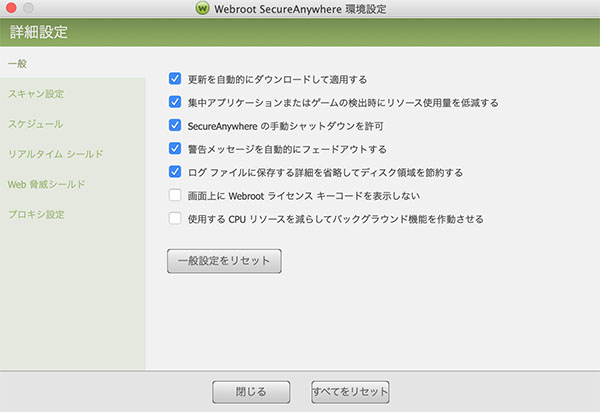600x412 pixels.
Task: Toggle 警告メッセージを自動的にフェードアウトする checkbox
Action: click(x=175, y=148)
